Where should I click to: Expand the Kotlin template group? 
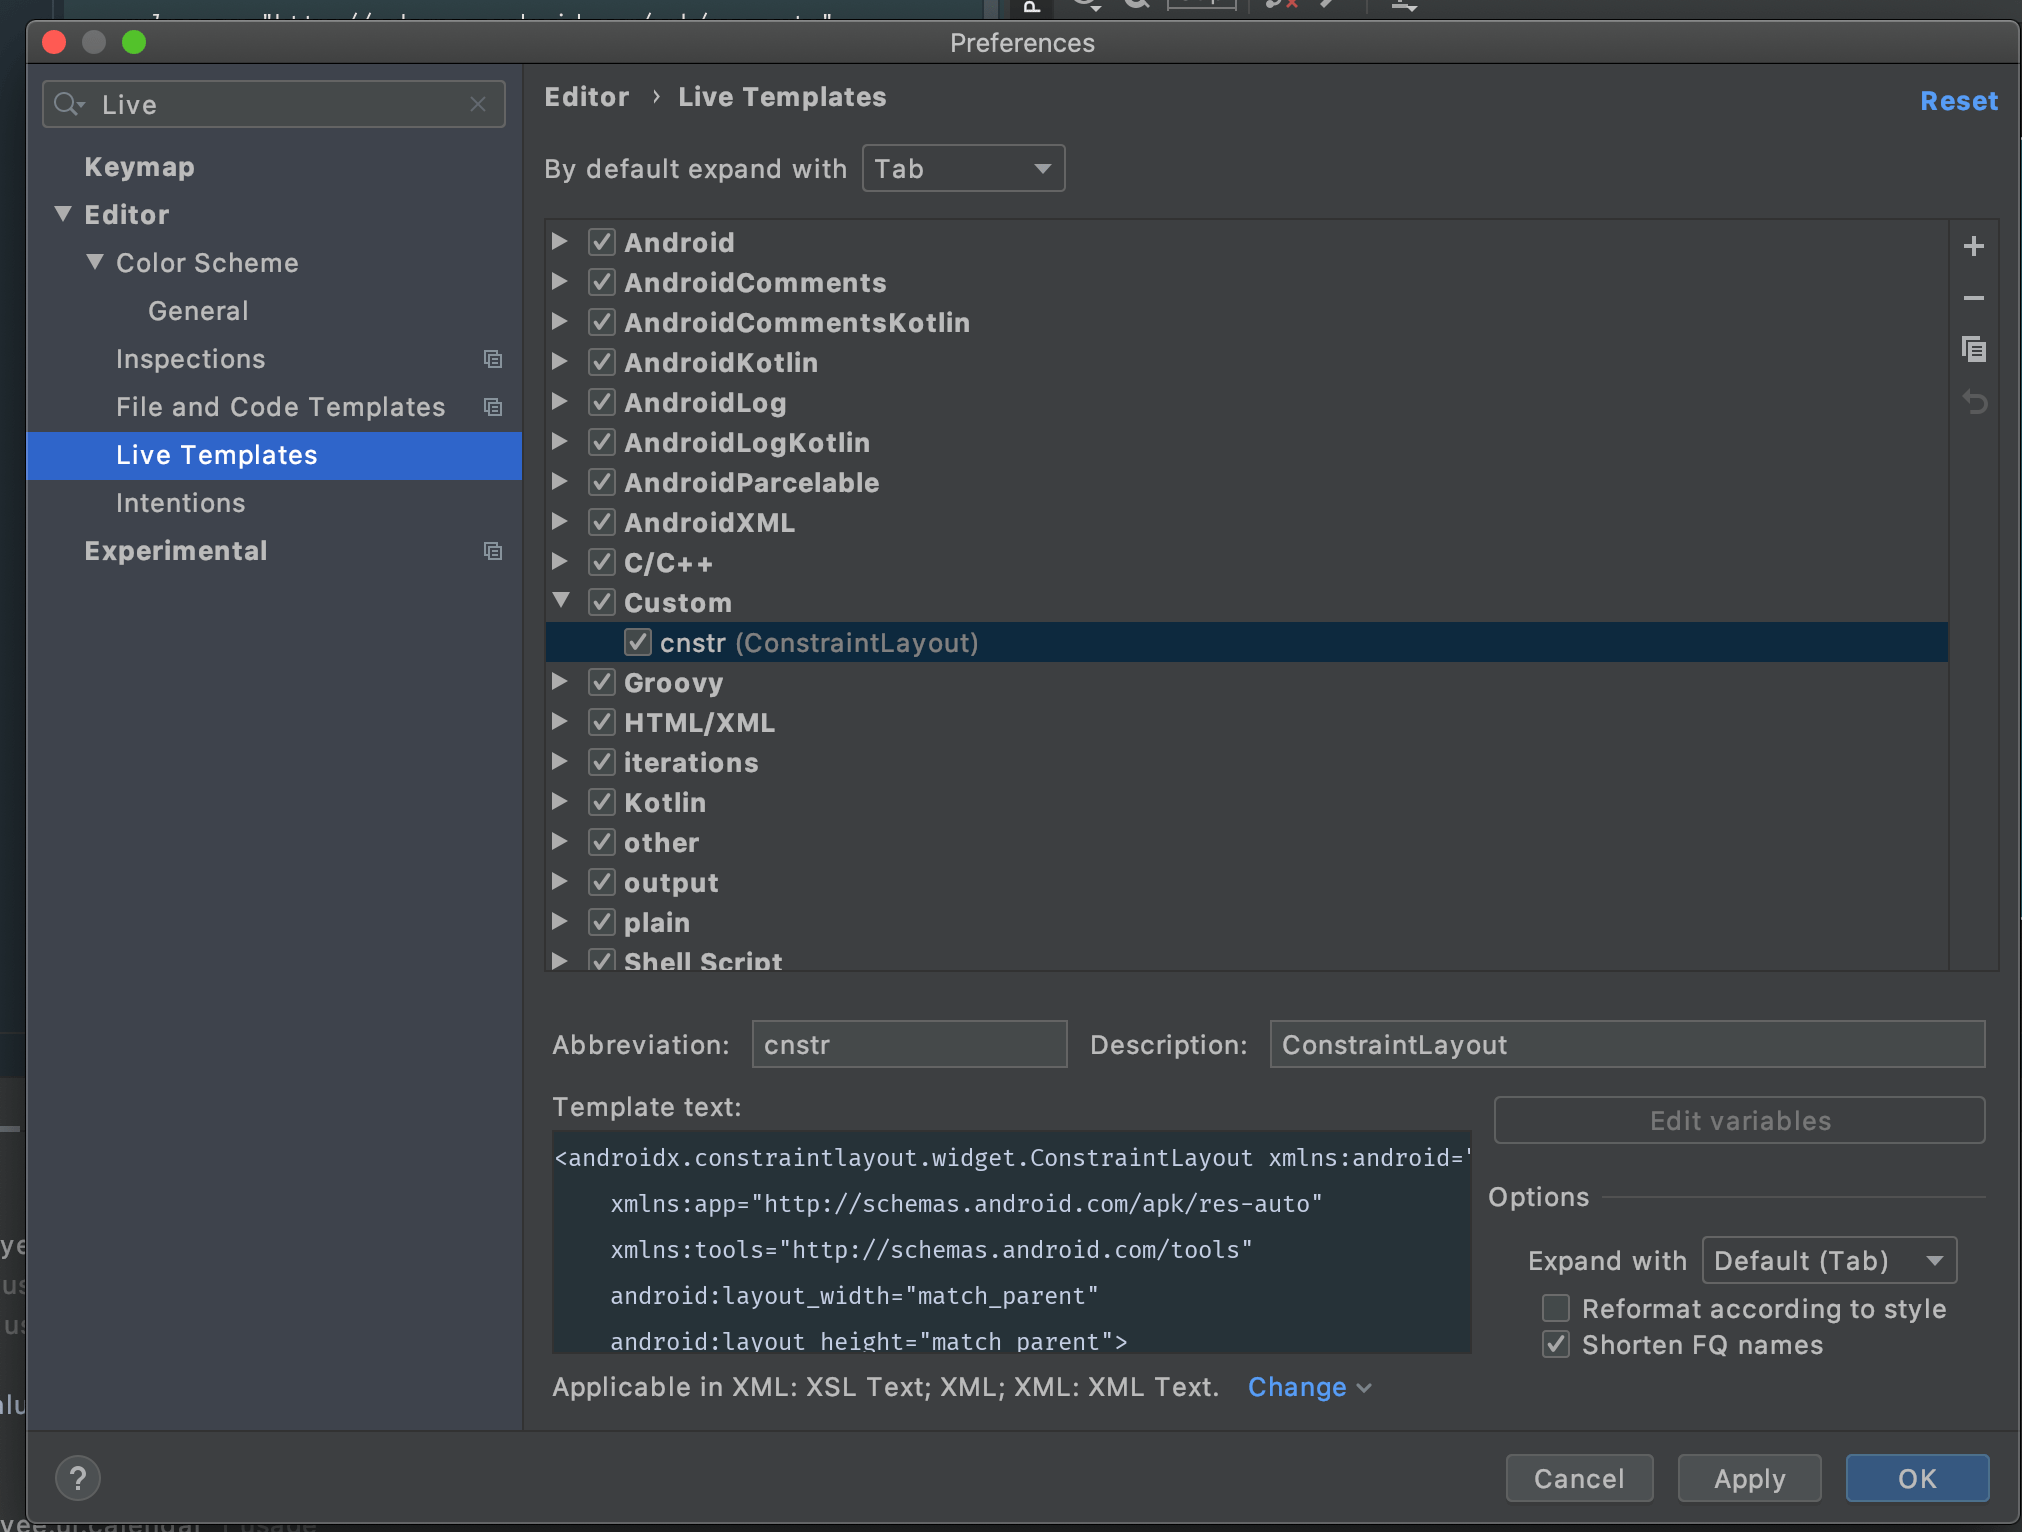tap(560, 802)
